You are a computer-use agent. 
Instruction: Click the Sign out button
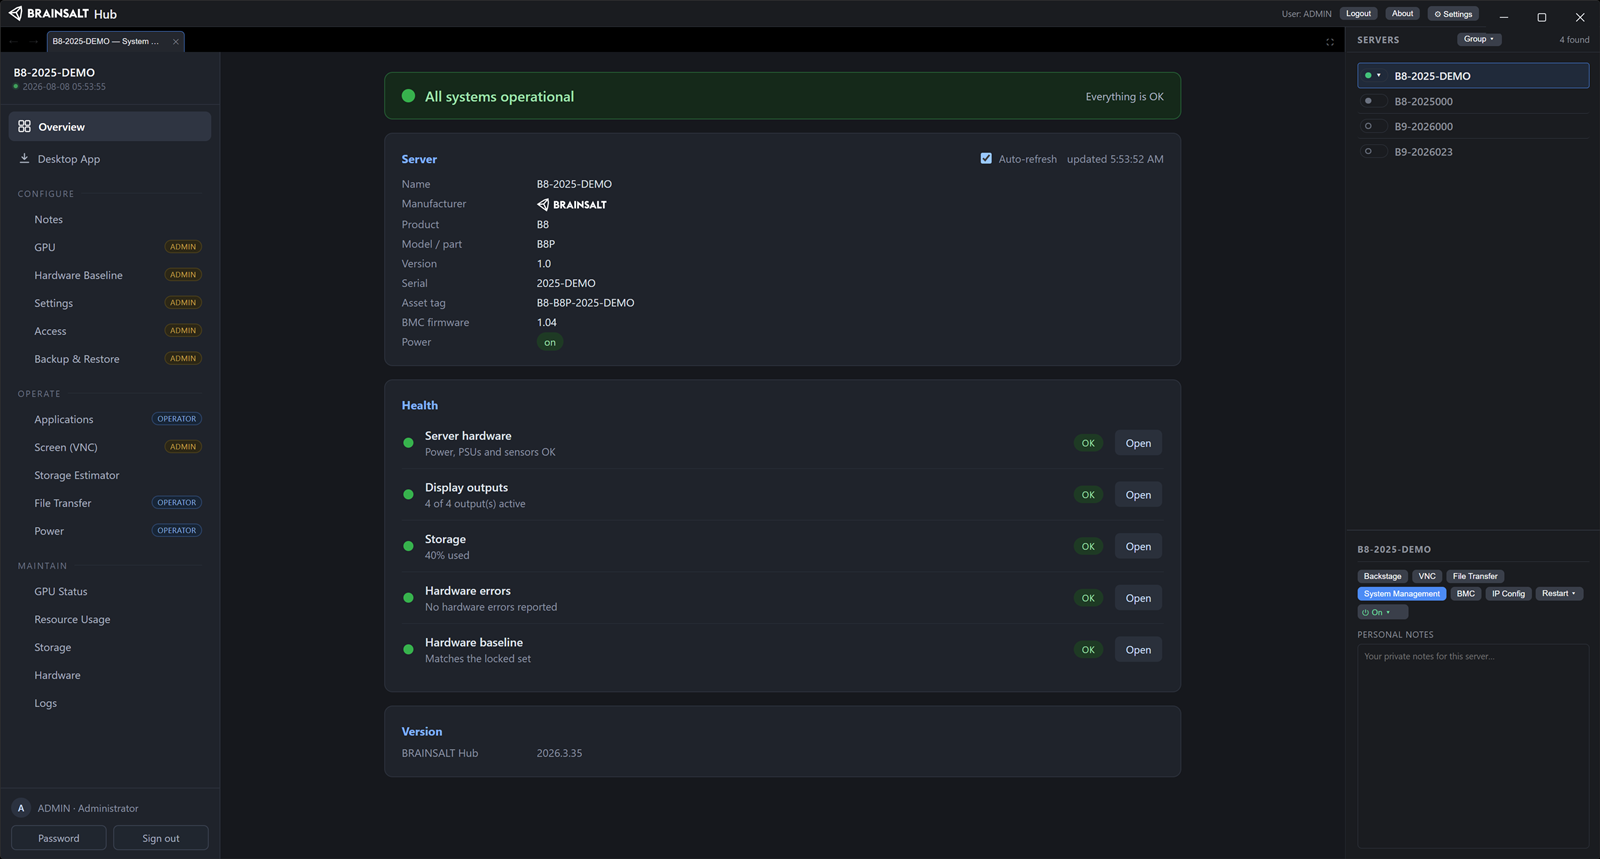(x=161, y=838)
